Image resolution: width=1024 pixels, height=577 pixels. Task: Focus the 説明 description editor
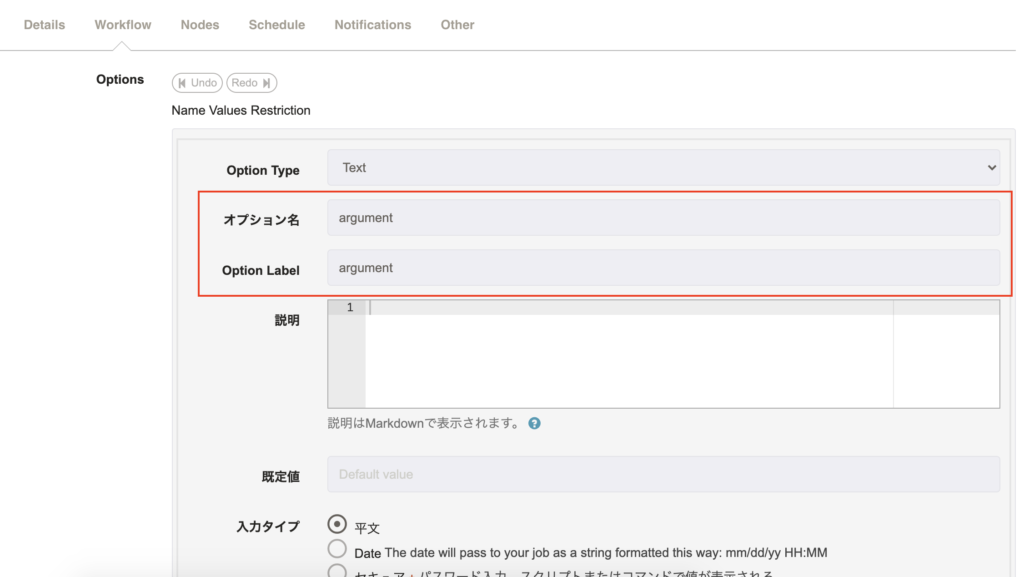[x=664, y=354]
